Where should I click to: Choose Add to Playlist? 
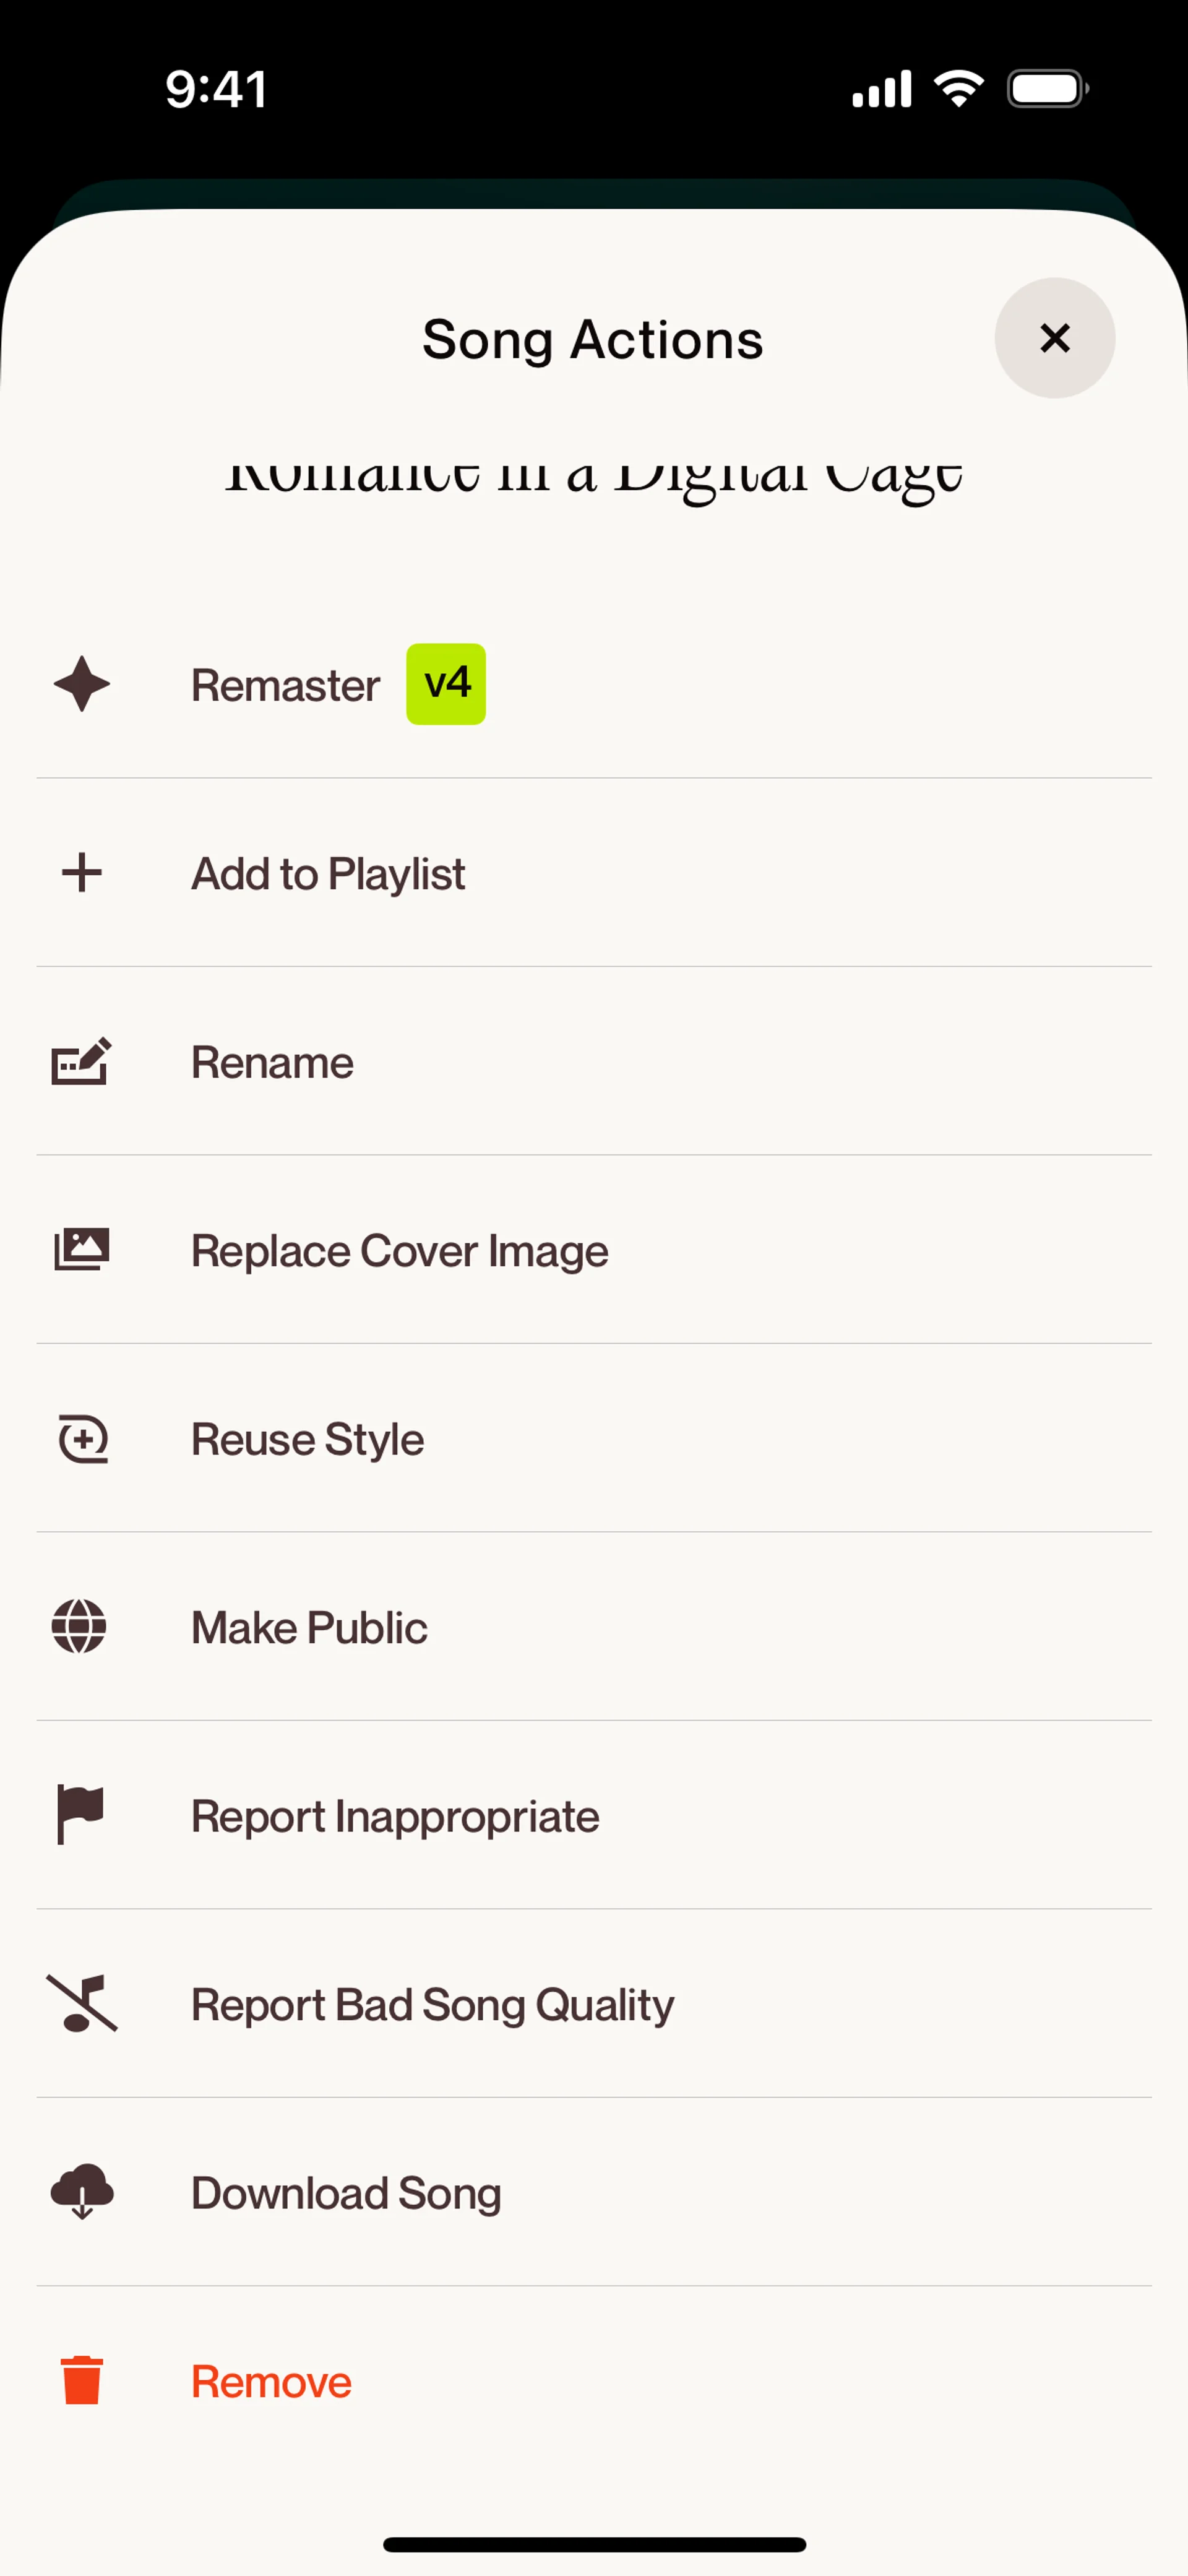328,874
